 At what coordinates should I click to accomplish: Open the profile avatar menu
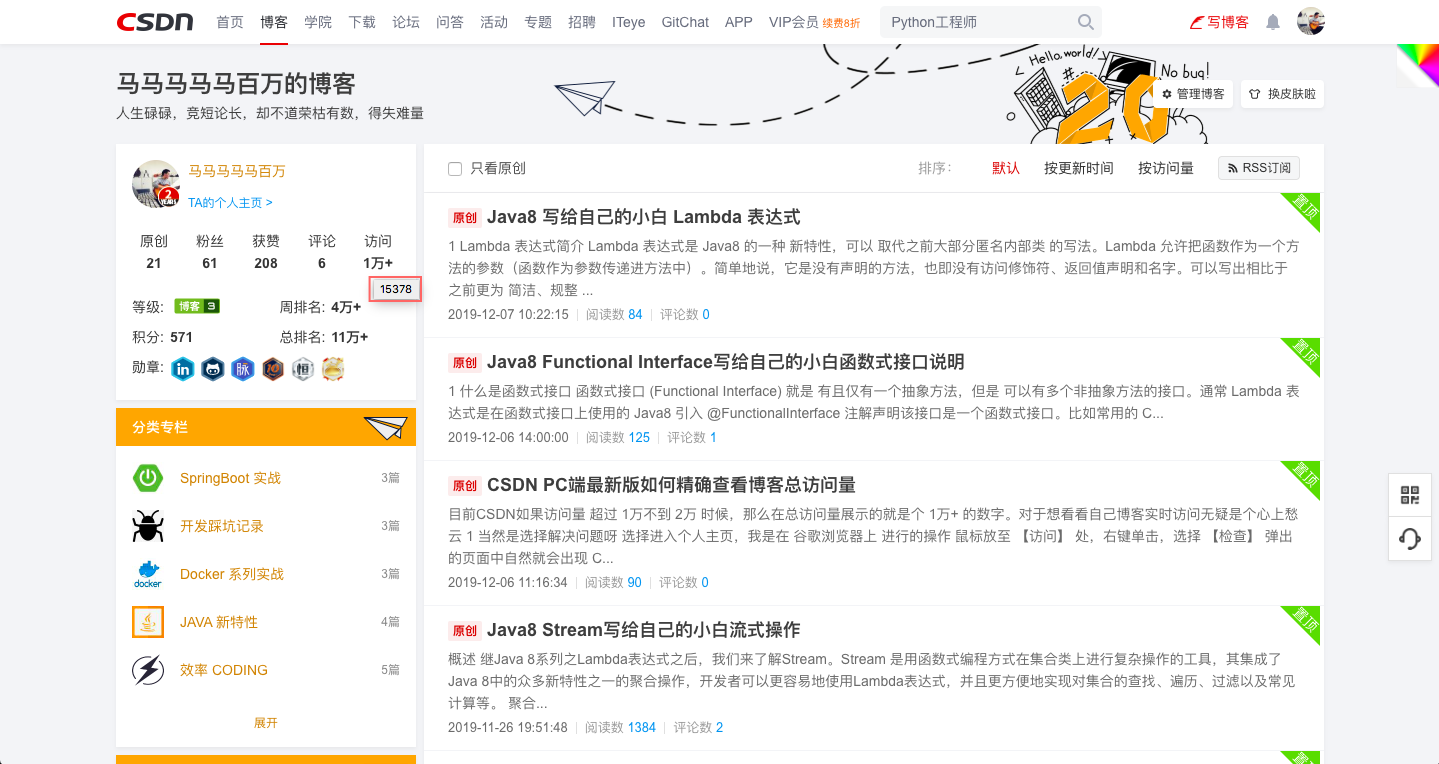coord(1310,21)
